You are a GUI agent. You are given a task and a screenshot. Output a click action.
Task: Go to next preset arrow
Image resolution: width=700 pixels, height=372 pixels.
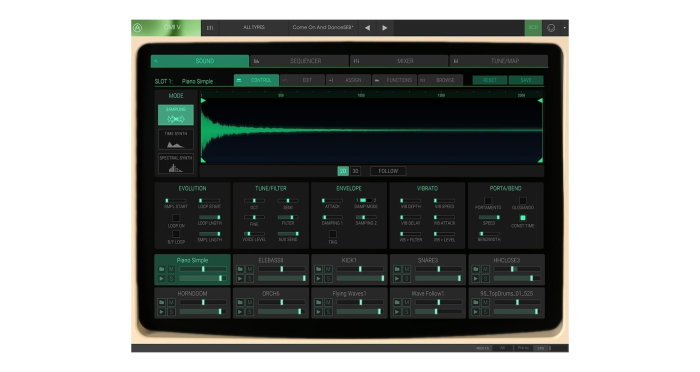click(x=384, y=28)
